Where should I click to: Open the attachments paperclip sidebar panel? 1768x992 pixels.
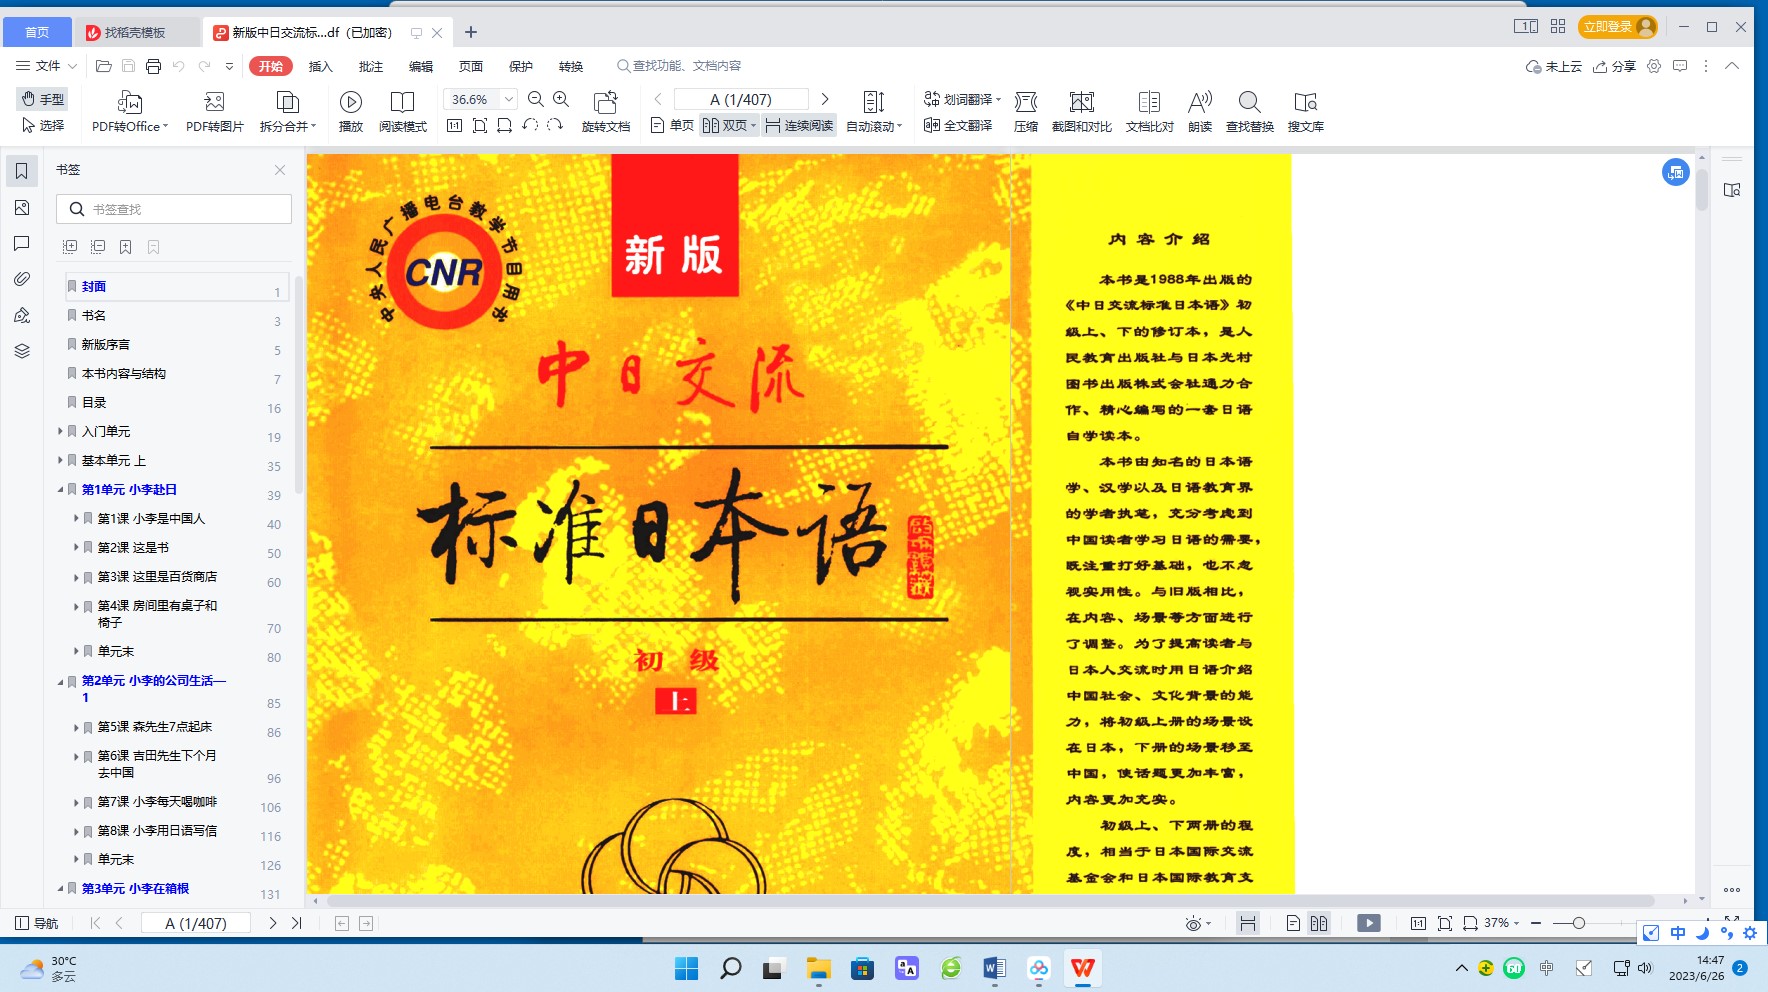(x=22, y=279)
